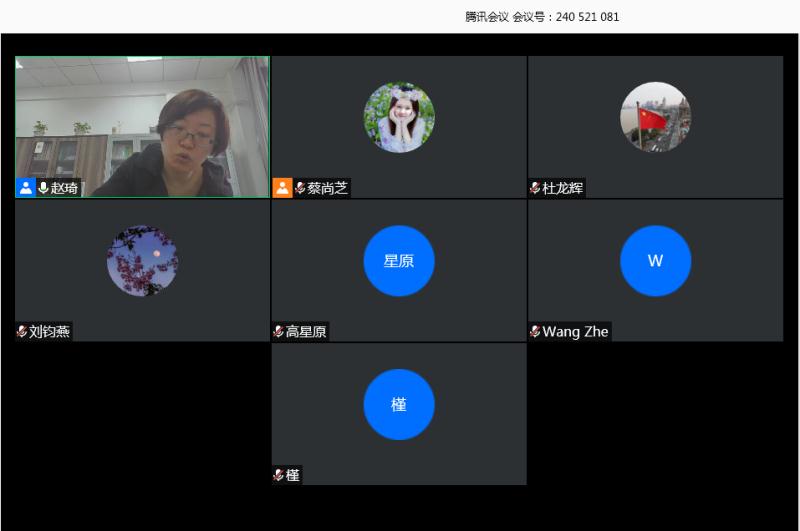Click the muted microphone icon next to 槿
Screen dimensions: 800x531
pos(278,475)
